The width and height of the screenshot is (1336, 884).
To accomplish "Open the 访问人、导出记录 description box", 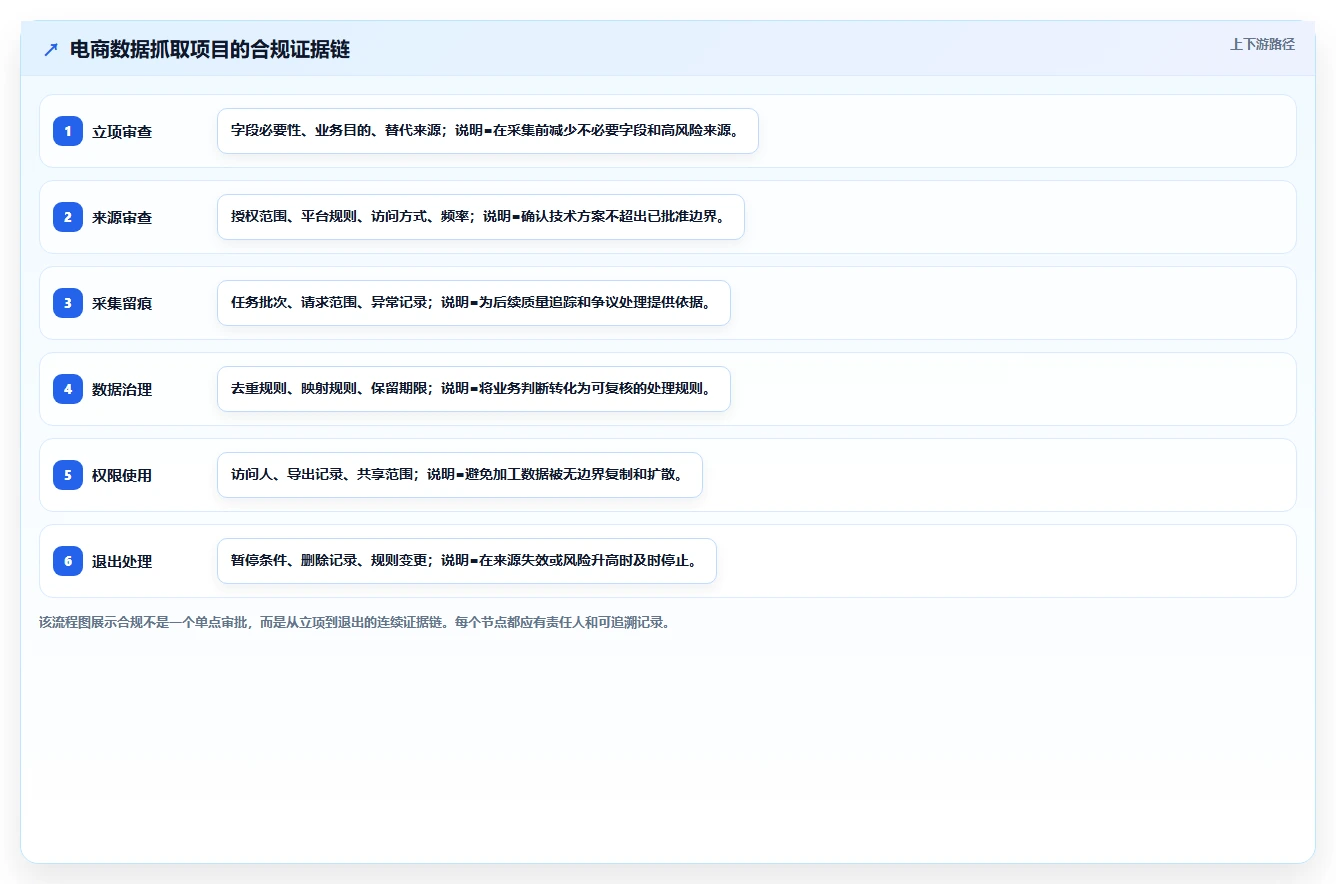I will click(460, 475).
